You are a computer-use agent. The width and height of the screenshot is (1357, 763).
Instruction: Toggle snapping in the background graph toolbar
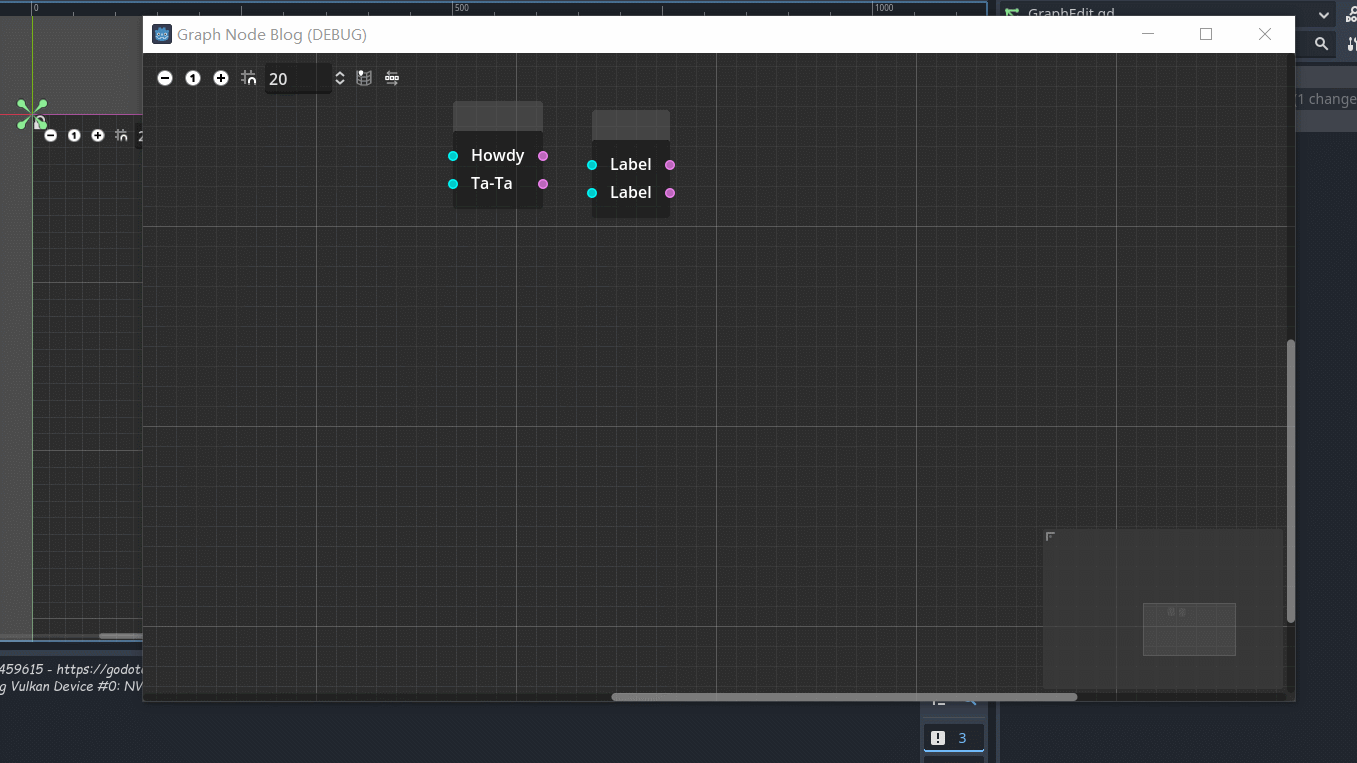tap(121, 135)
